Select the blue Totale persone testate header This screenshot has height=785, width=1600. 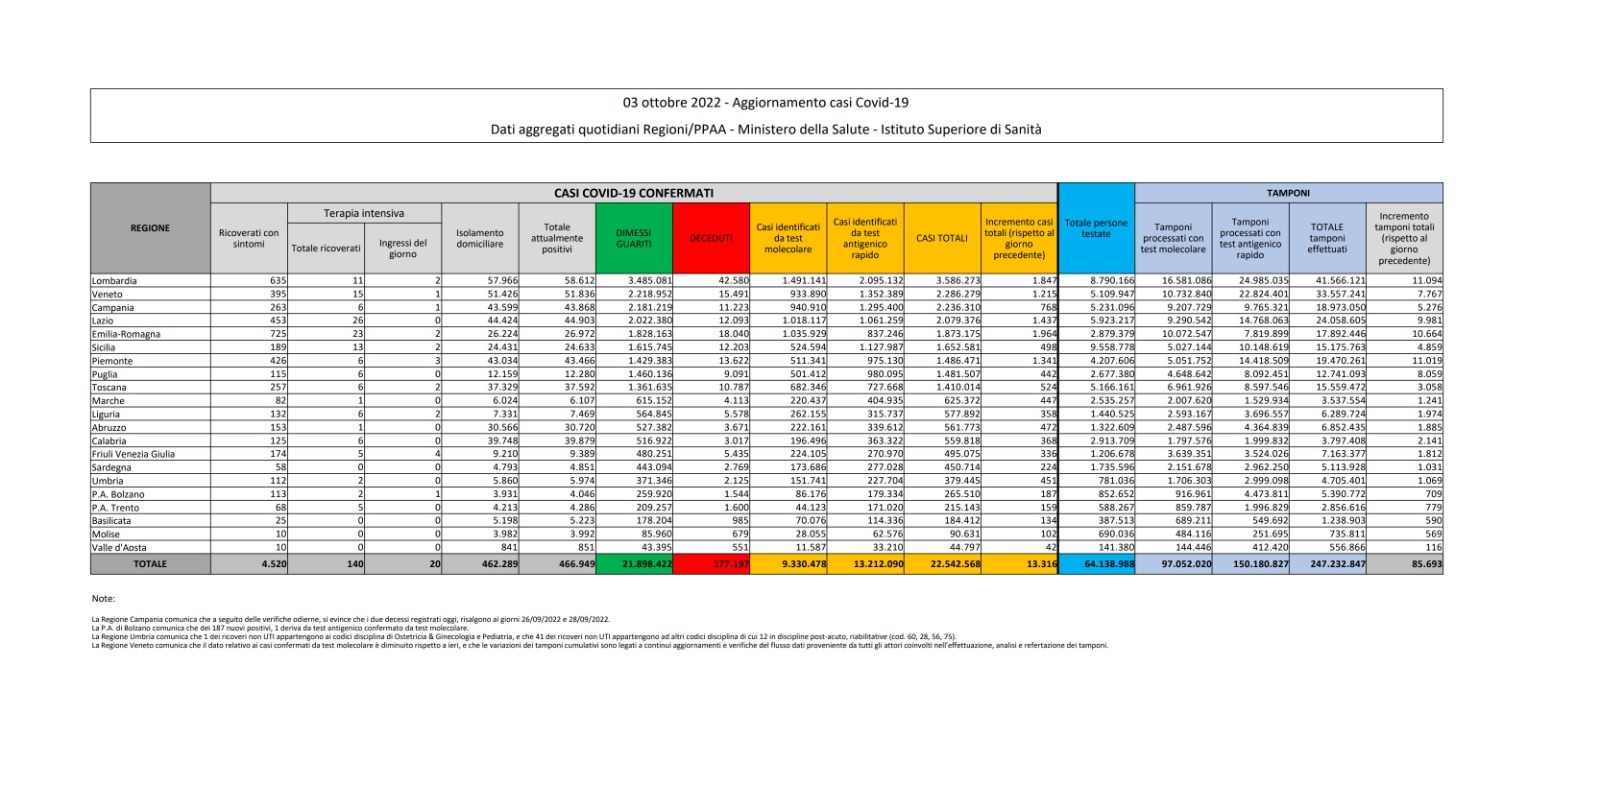coord(1095,229)
